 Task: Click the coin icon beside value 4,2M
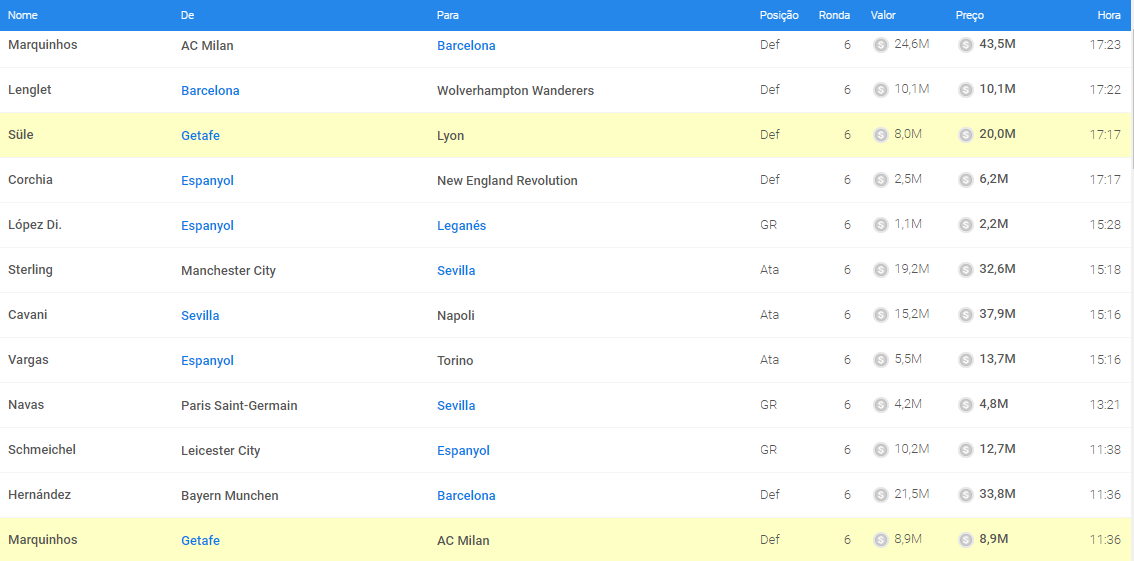coord(880,405)
